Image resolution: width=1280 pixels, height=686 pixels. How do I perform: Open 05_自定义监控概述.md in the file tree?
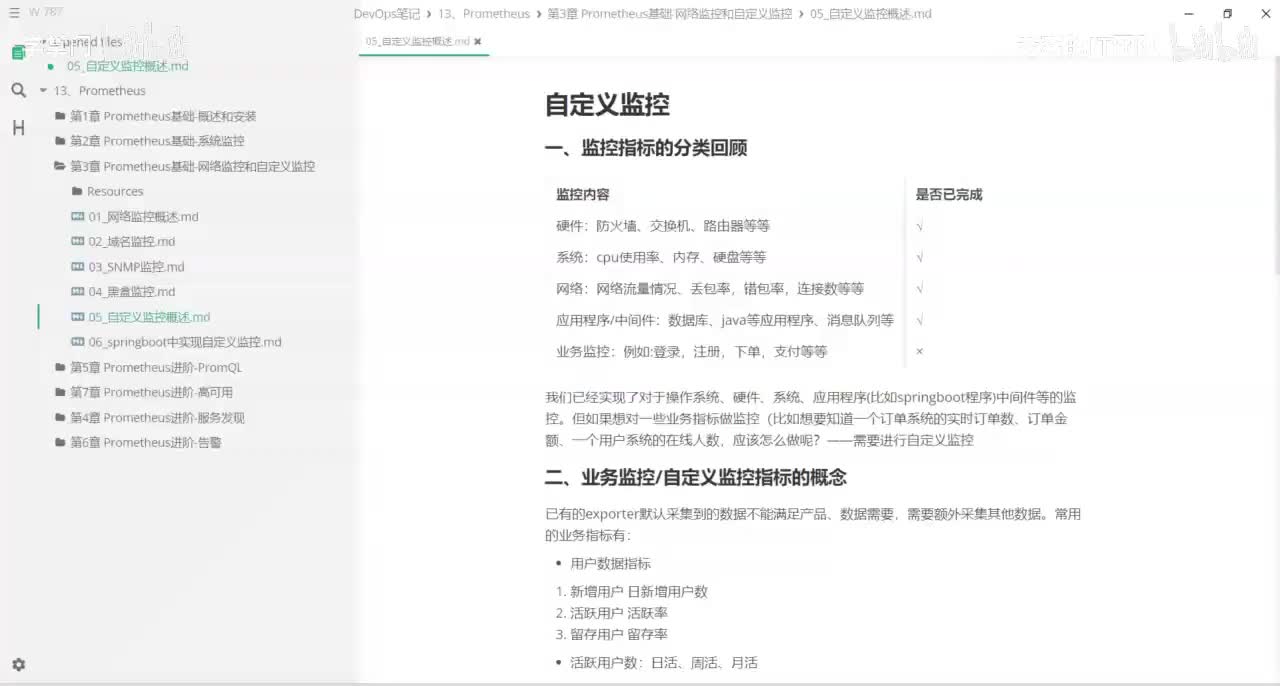(x=149, y=317)
